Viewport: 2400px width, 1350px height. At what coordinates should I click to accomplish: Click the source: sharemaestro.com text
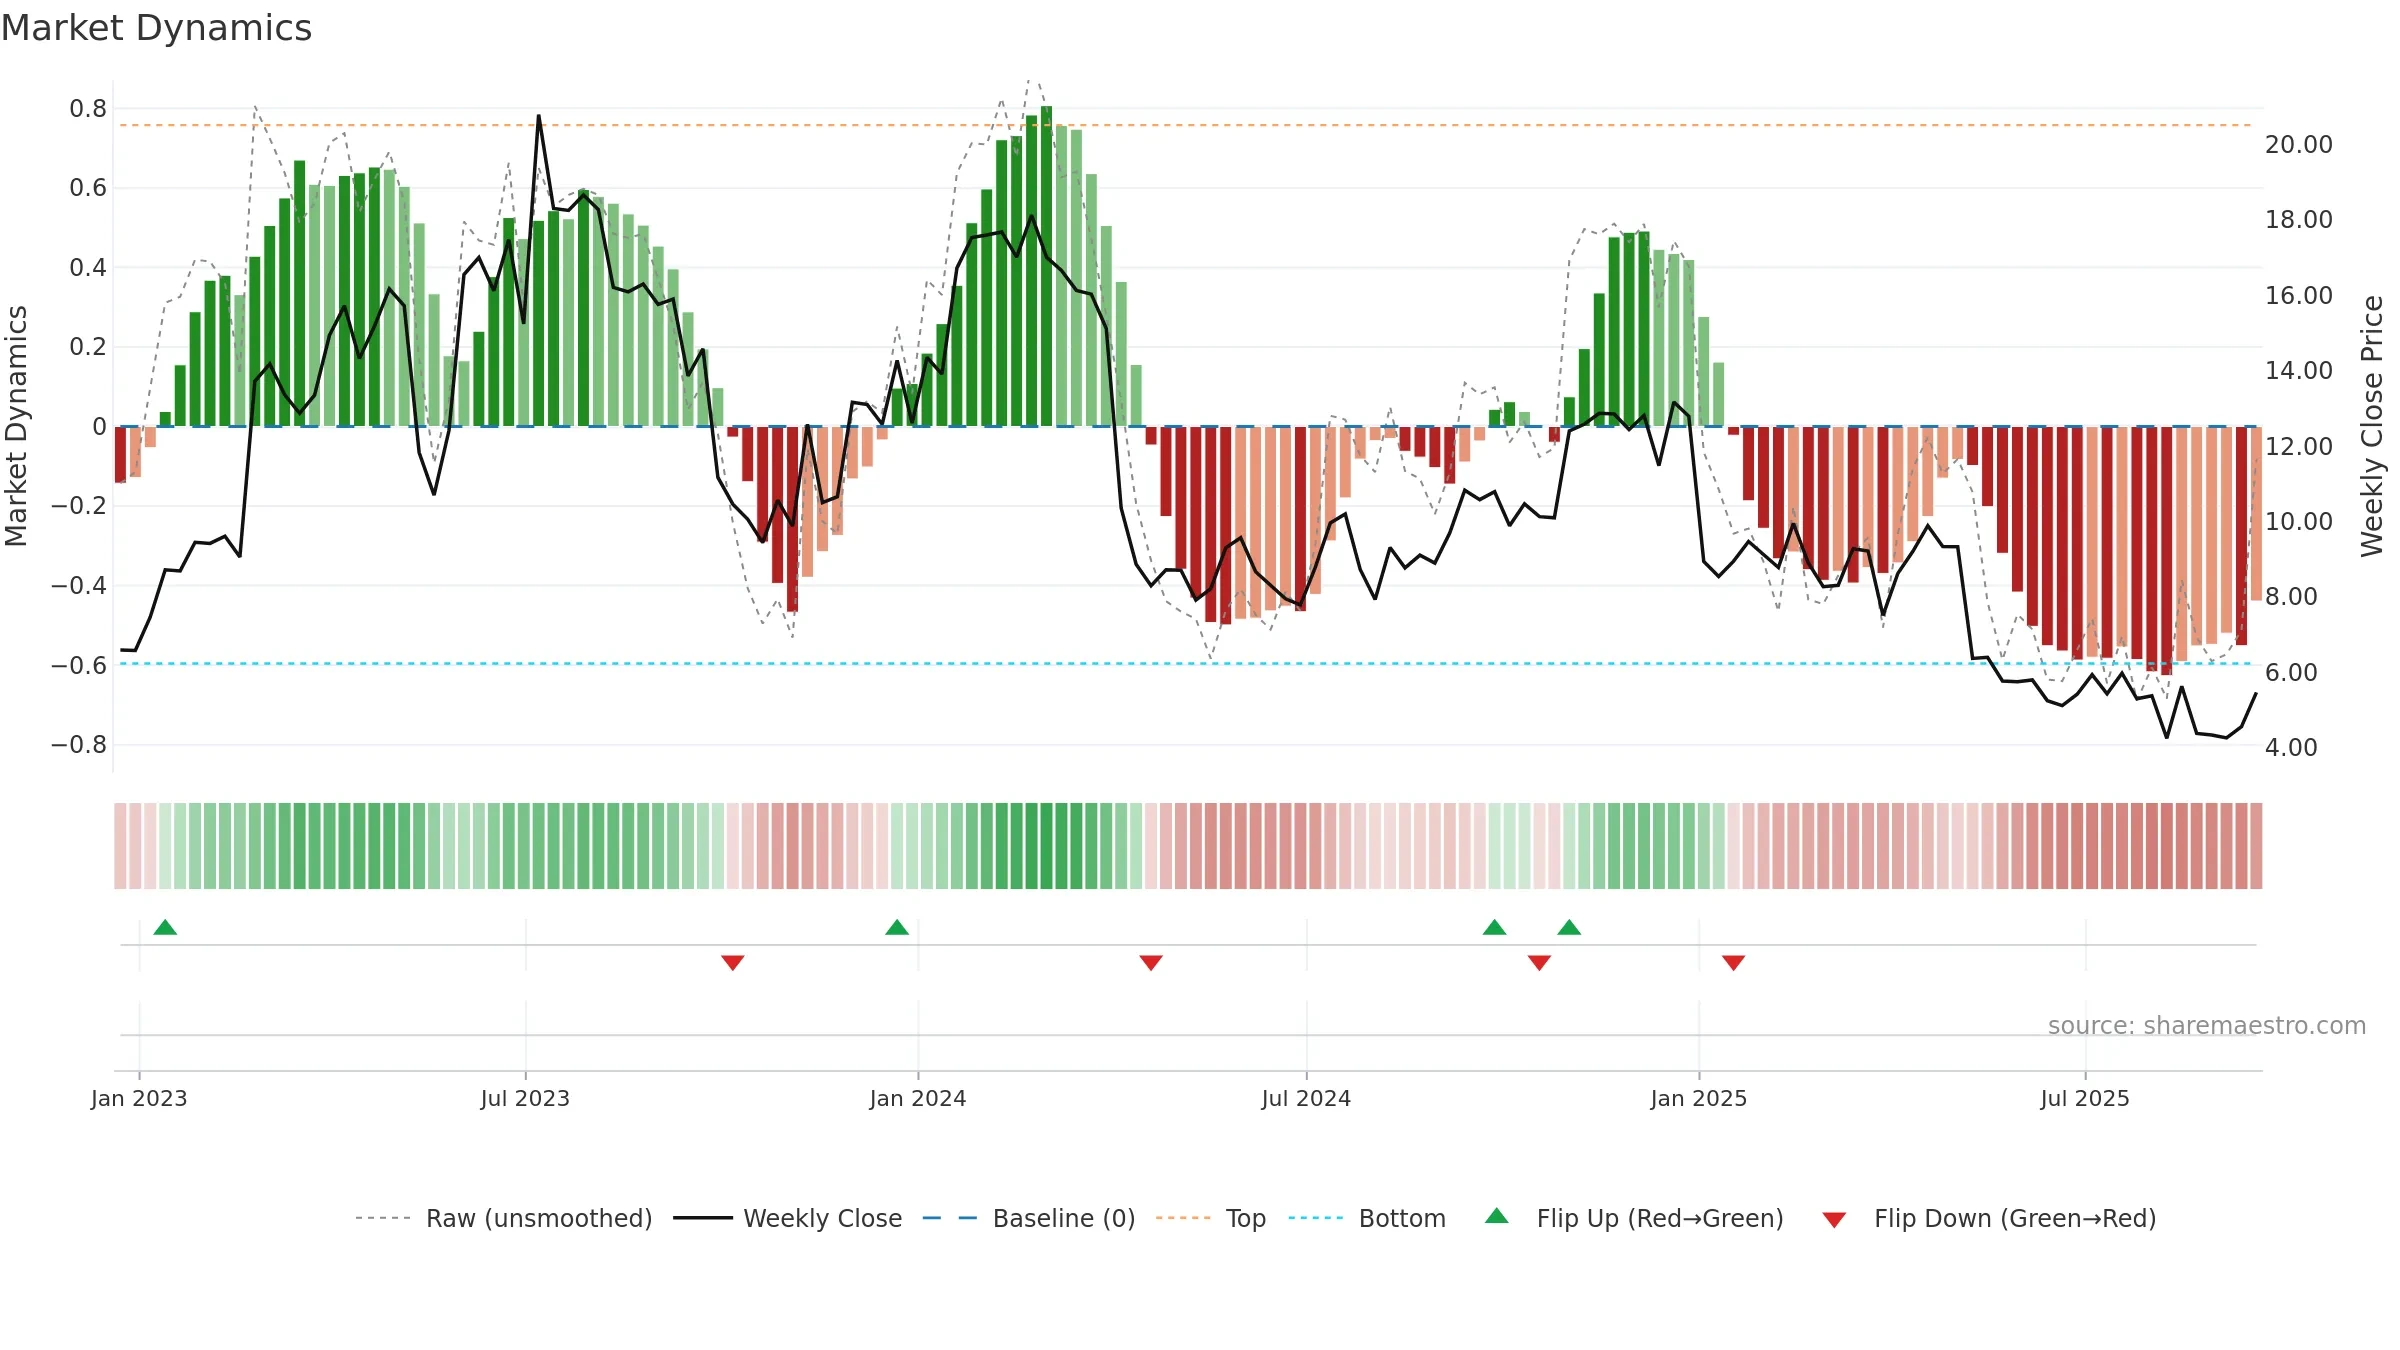[2207, 1025]
